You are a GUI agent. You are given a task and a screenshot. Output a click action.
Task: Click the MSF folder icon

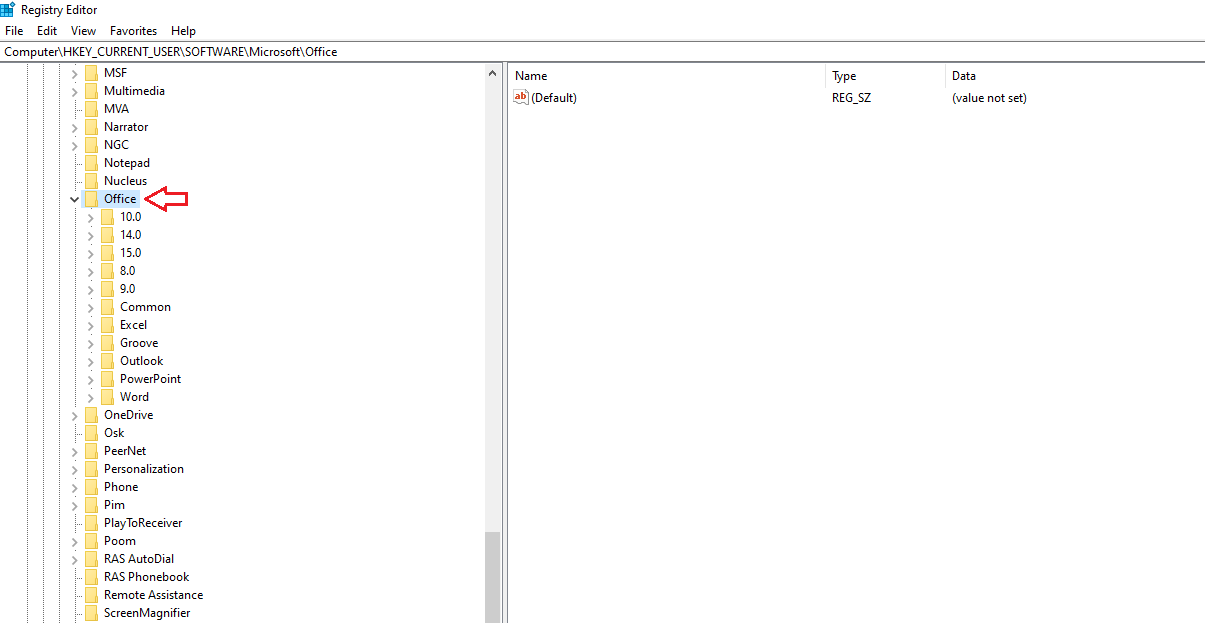92,73
